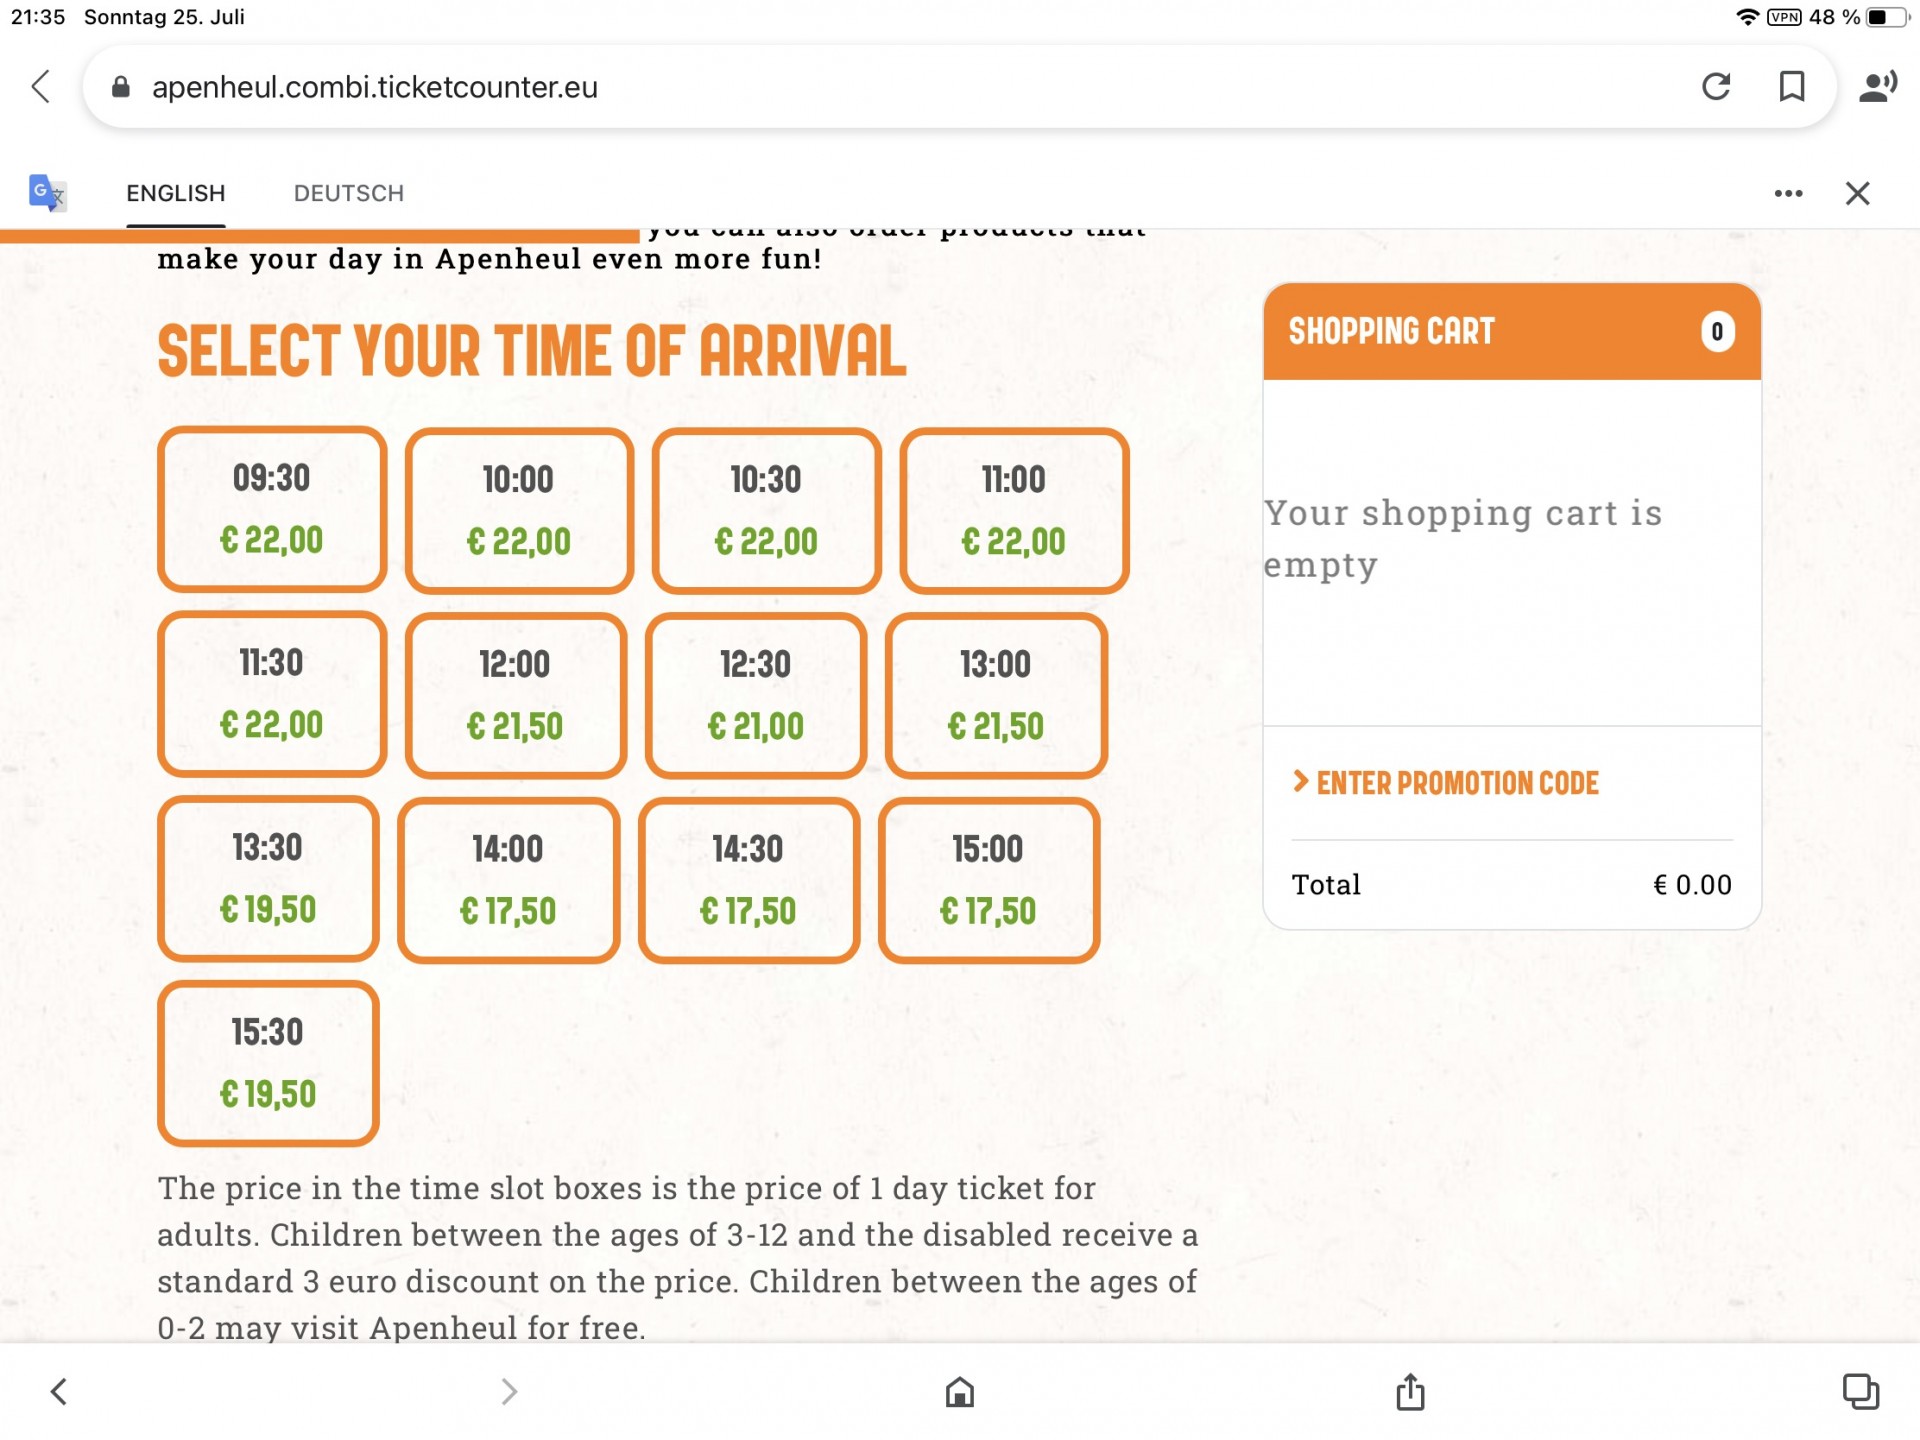Screen dimensions: 1920x1440
Task: Expand the Enter Promotion Code section
Action: [x=1445, y=782]
